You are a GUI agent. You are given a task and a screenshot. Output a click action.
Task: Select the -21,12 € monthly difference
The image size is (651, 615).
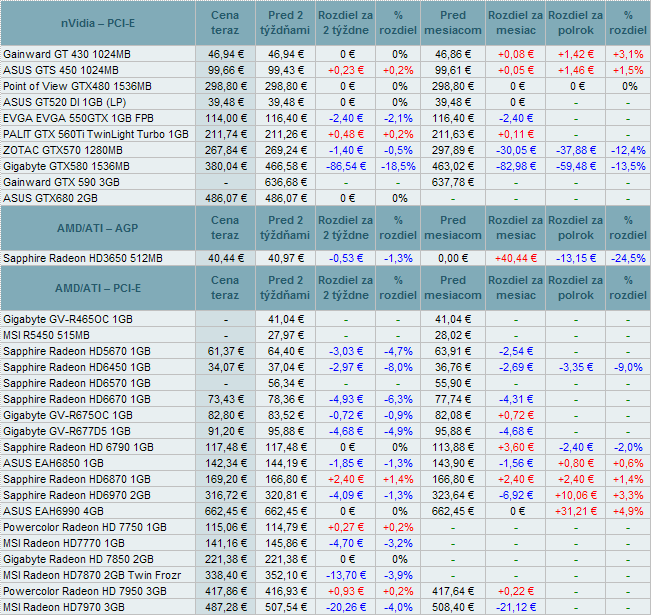(516, 607)
